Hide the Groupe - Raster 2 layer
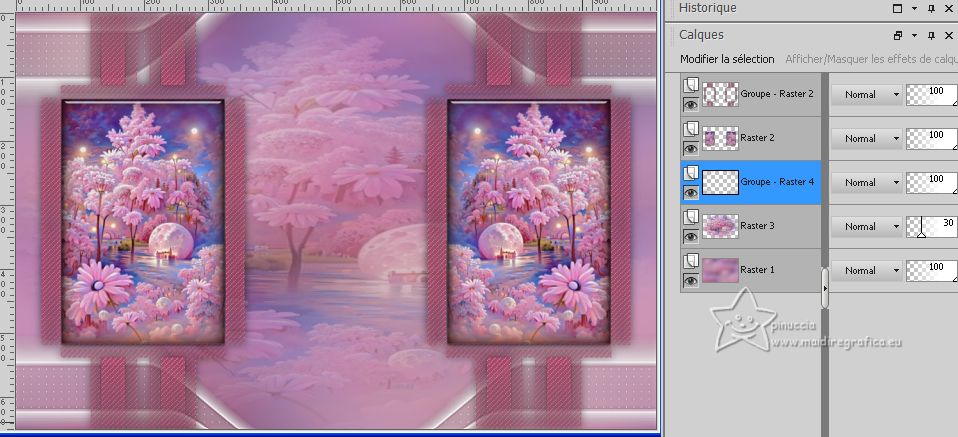The width and height of the screenshot is (958, 437). (x=690, y=105)
